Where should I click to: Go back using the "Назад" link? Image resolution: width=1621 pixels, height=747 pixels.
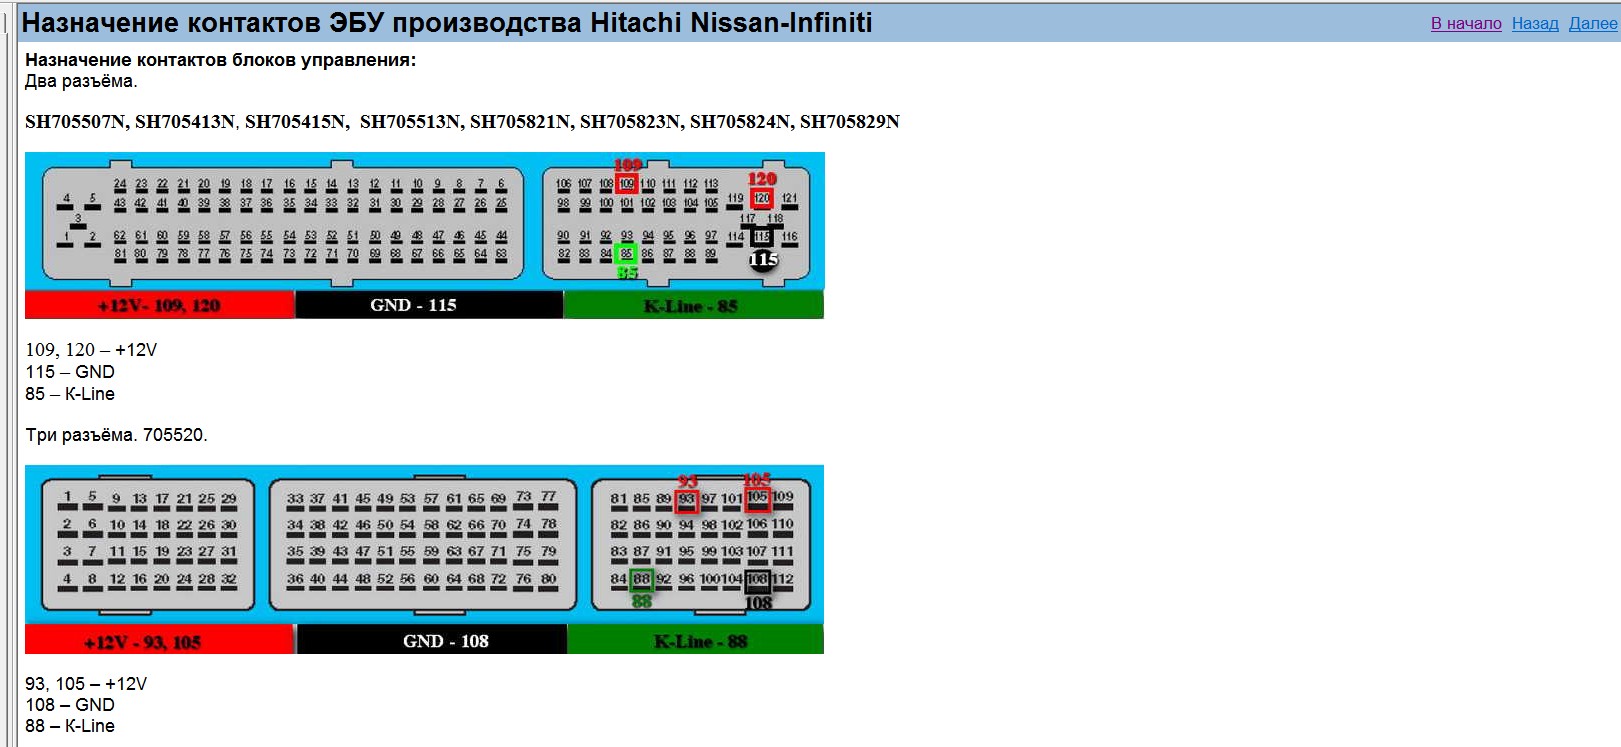click(1534, 23)
